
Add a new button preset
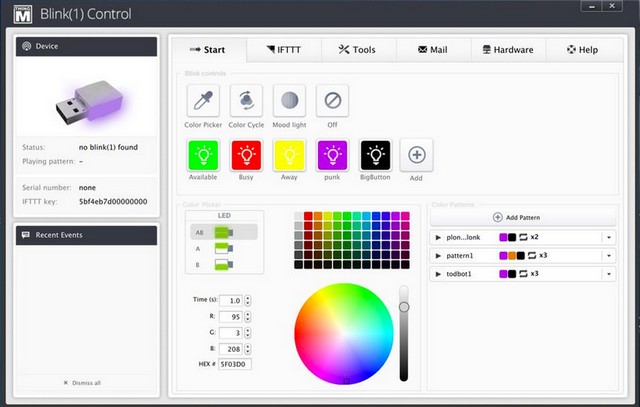pyautogui.click(x=416, y=155)
